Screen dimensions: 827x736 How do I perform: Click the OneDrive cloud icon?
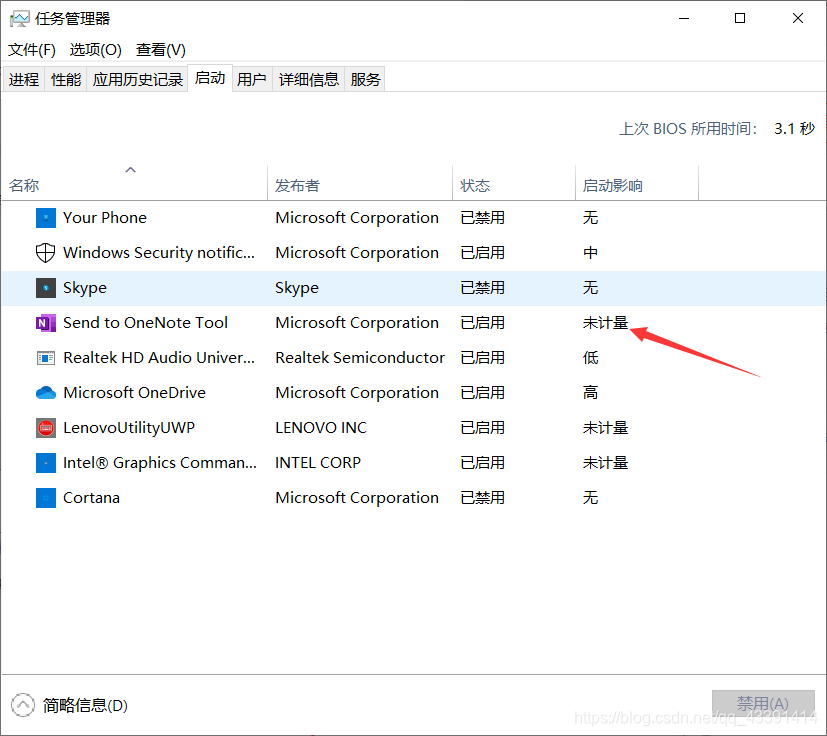(x=46, y=393)
